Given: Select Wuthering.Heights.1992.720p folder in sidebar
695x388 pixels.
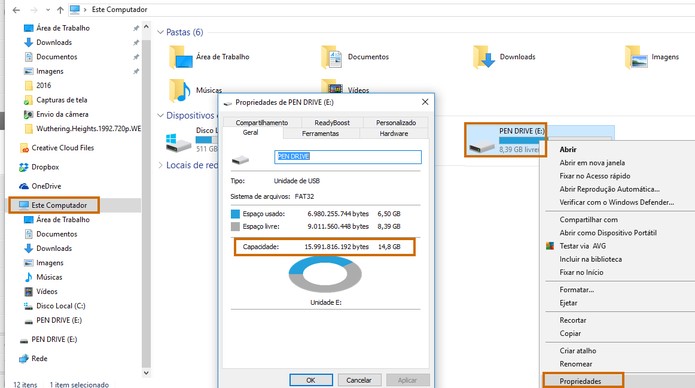Looking at the screenshot, I should pos(88,129).
